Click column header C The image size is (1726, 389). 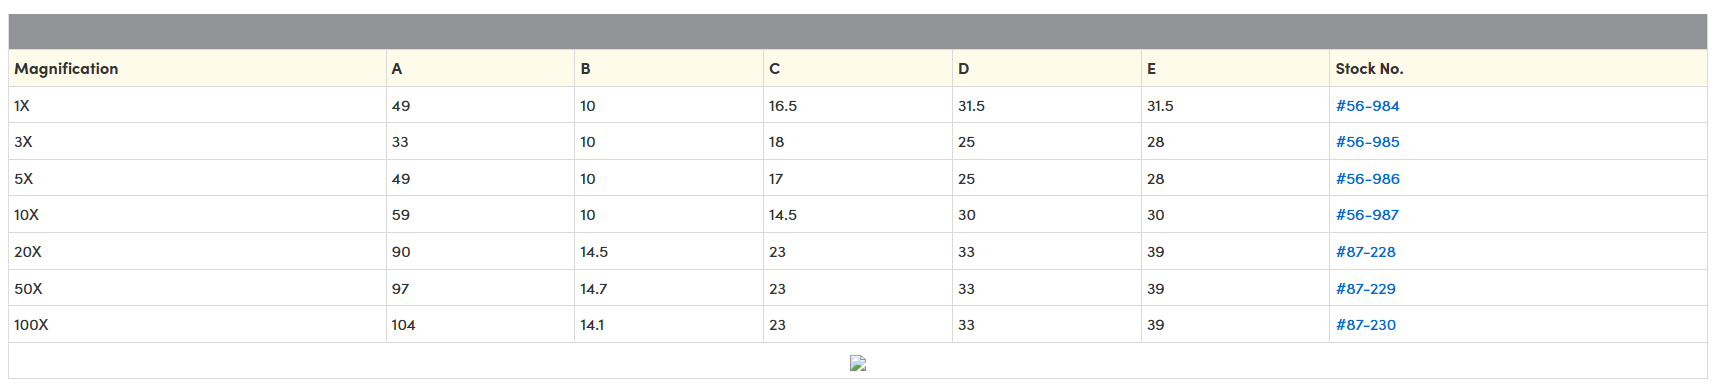774,69
